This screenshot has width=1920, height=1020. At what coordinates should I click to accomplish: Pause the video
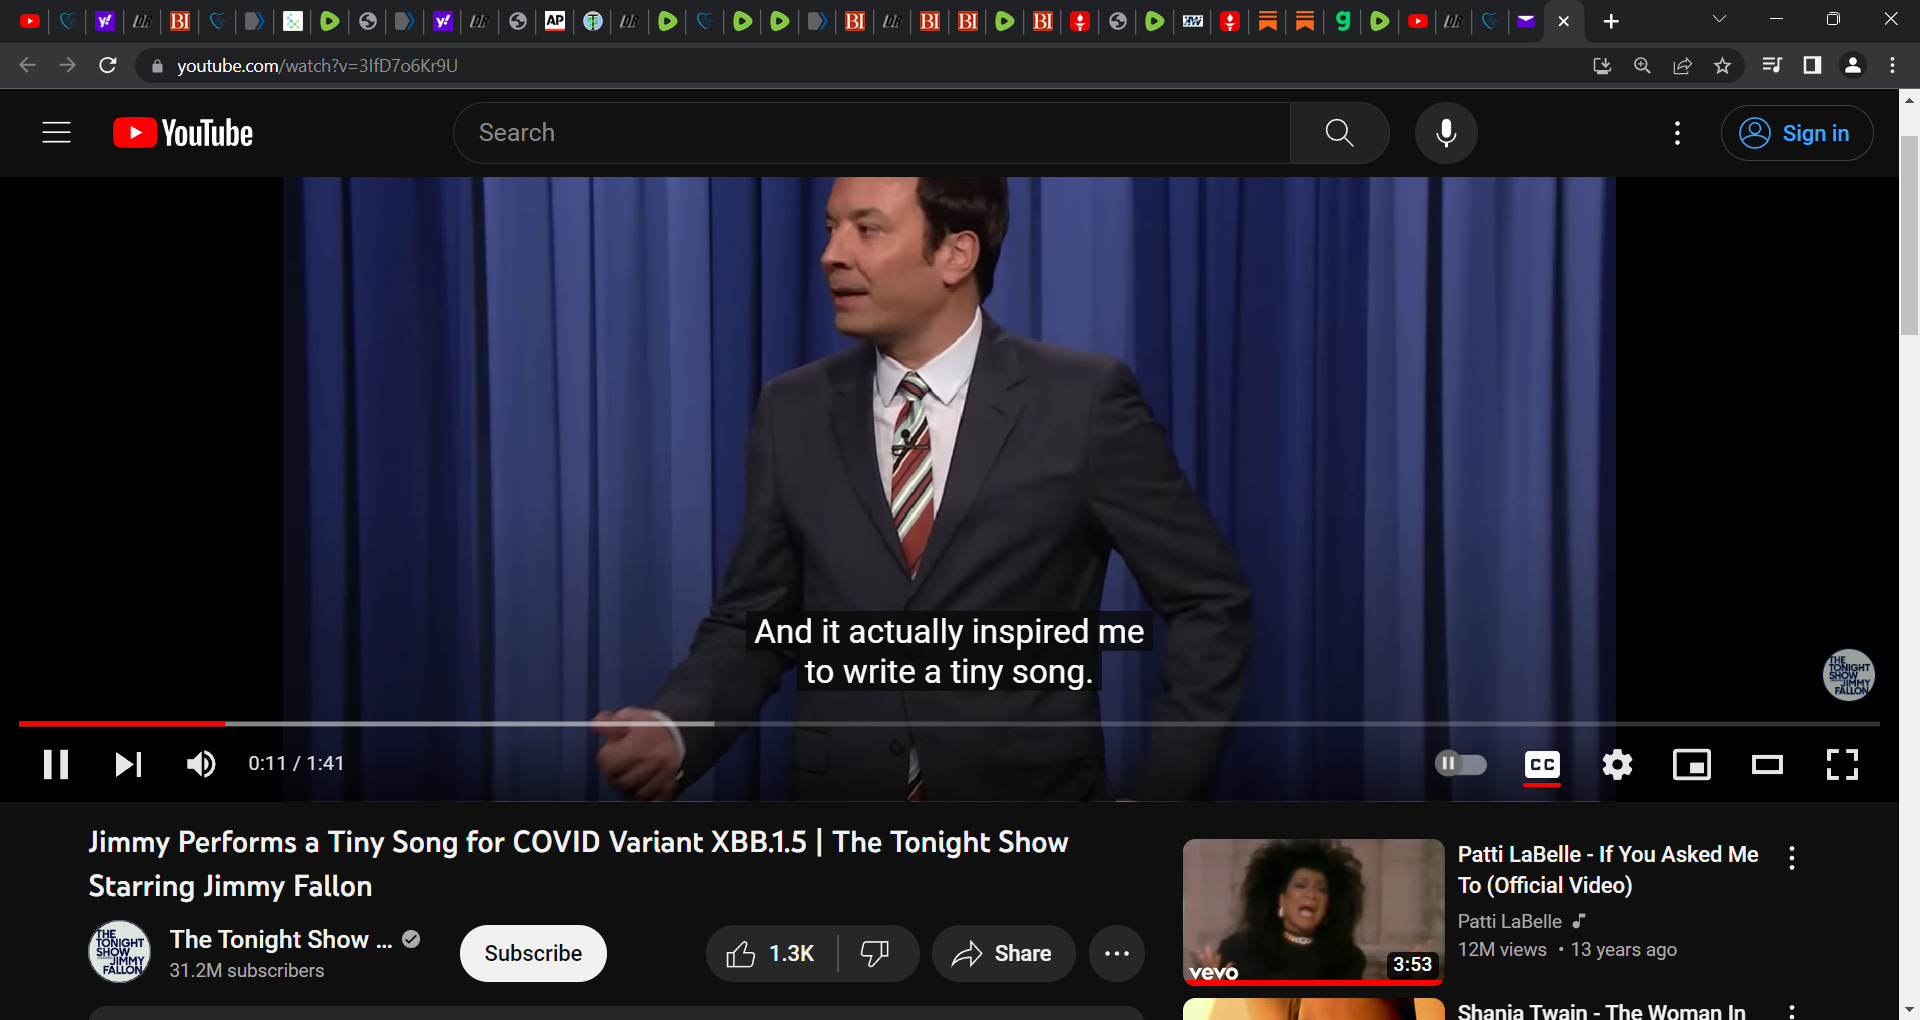coord(56,764)
